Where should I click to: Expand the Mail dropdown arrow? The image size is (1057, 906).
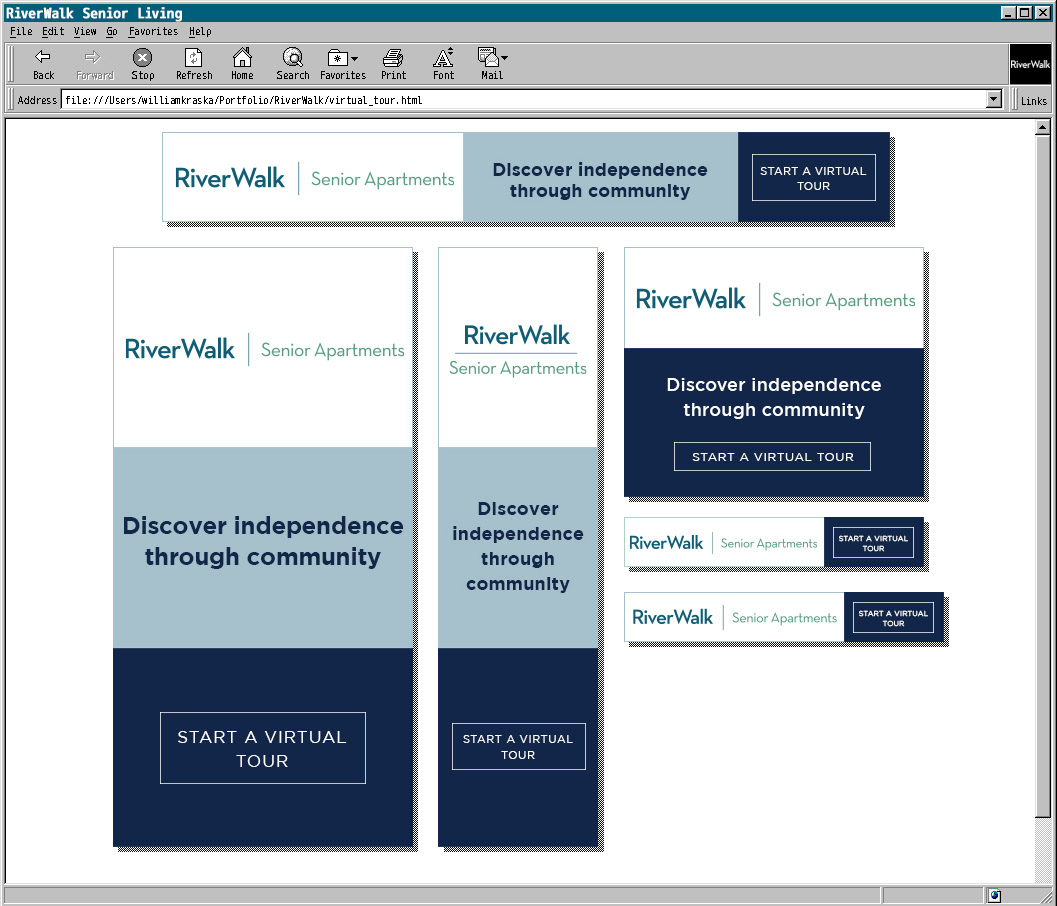[x=504, y=58]
